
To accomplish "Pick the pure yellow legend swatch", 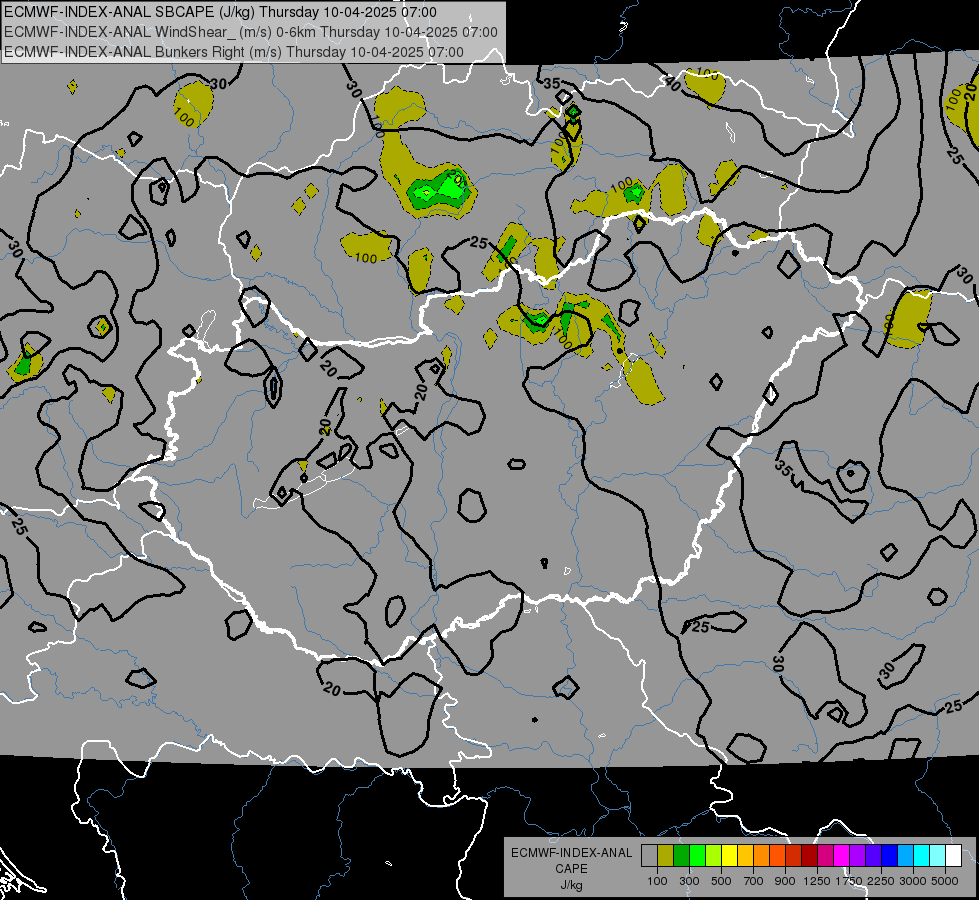I will tap(729, 855).
